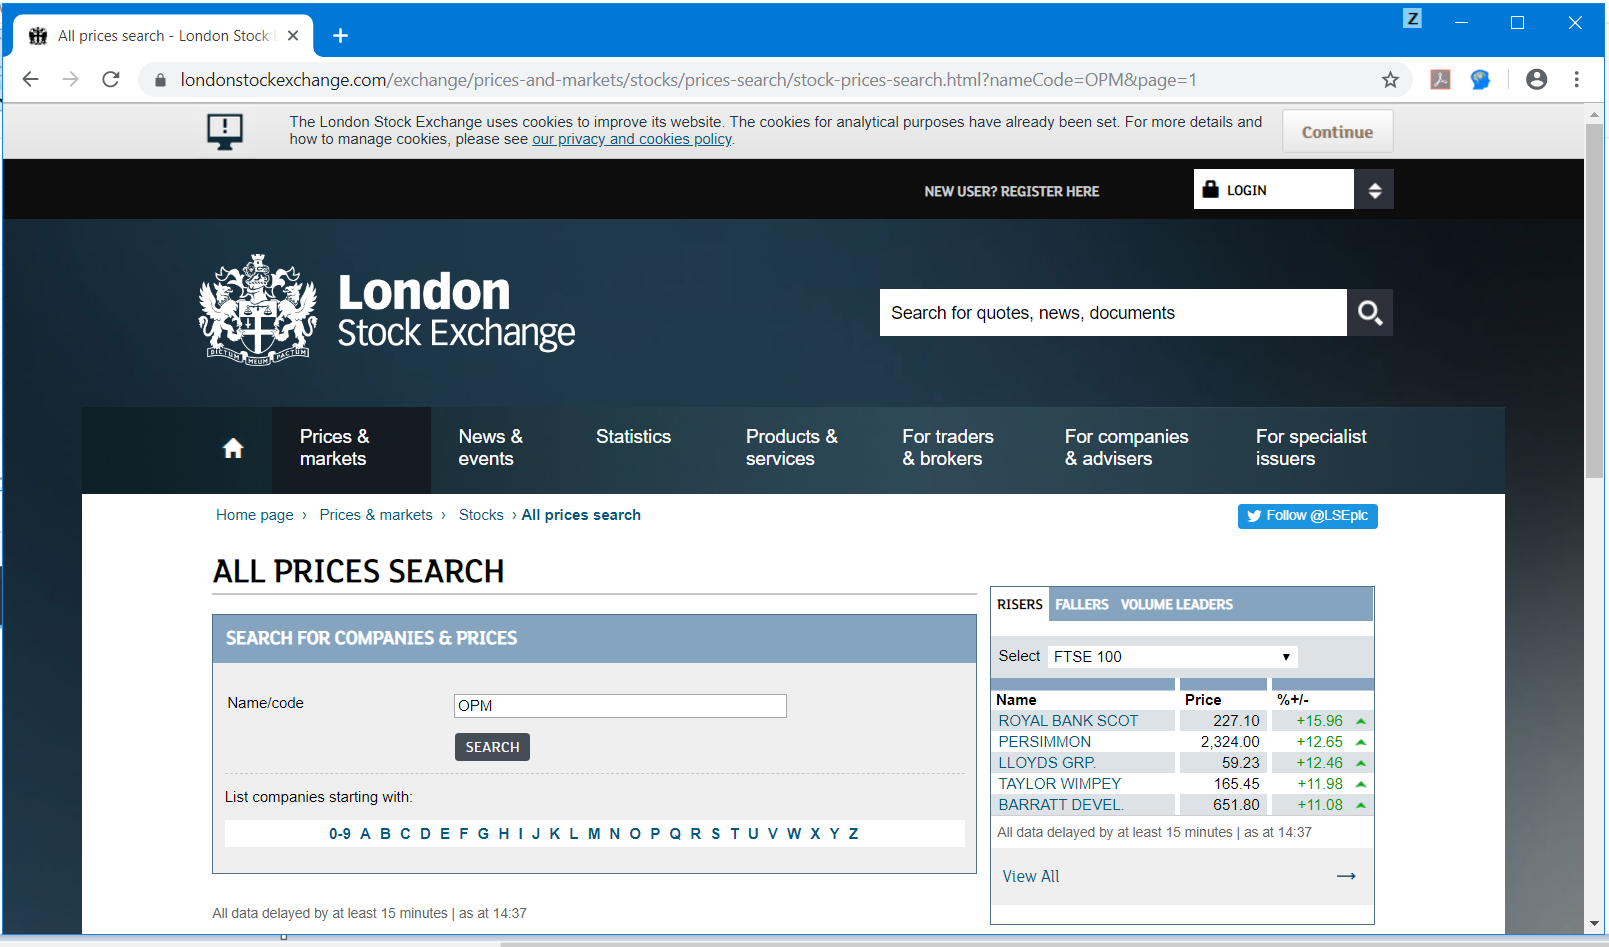List companies starting with letter M
Viewport: 1609px width, 947px height.
click(x=594, y=834)
